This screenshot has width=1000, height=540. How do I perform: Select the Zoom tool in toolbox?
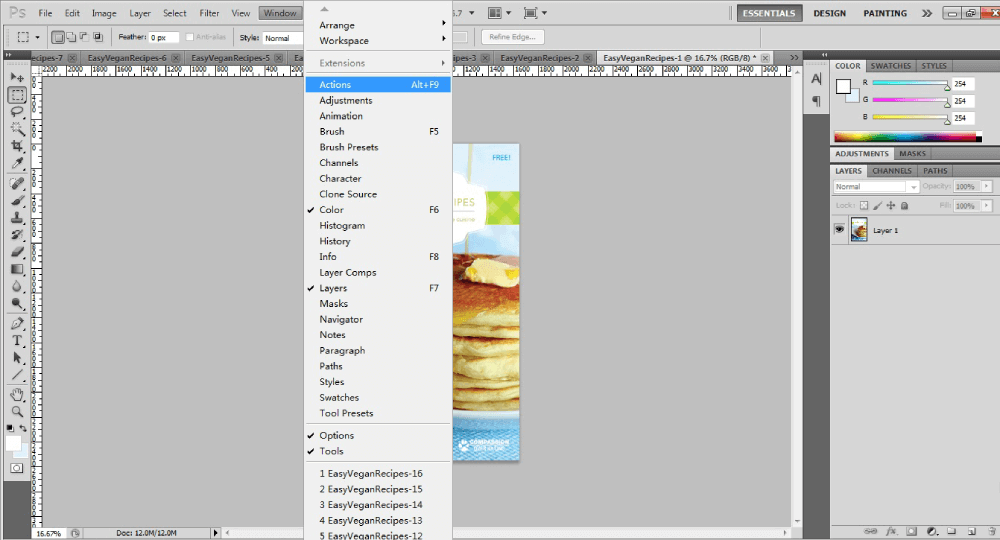[17, 411]
